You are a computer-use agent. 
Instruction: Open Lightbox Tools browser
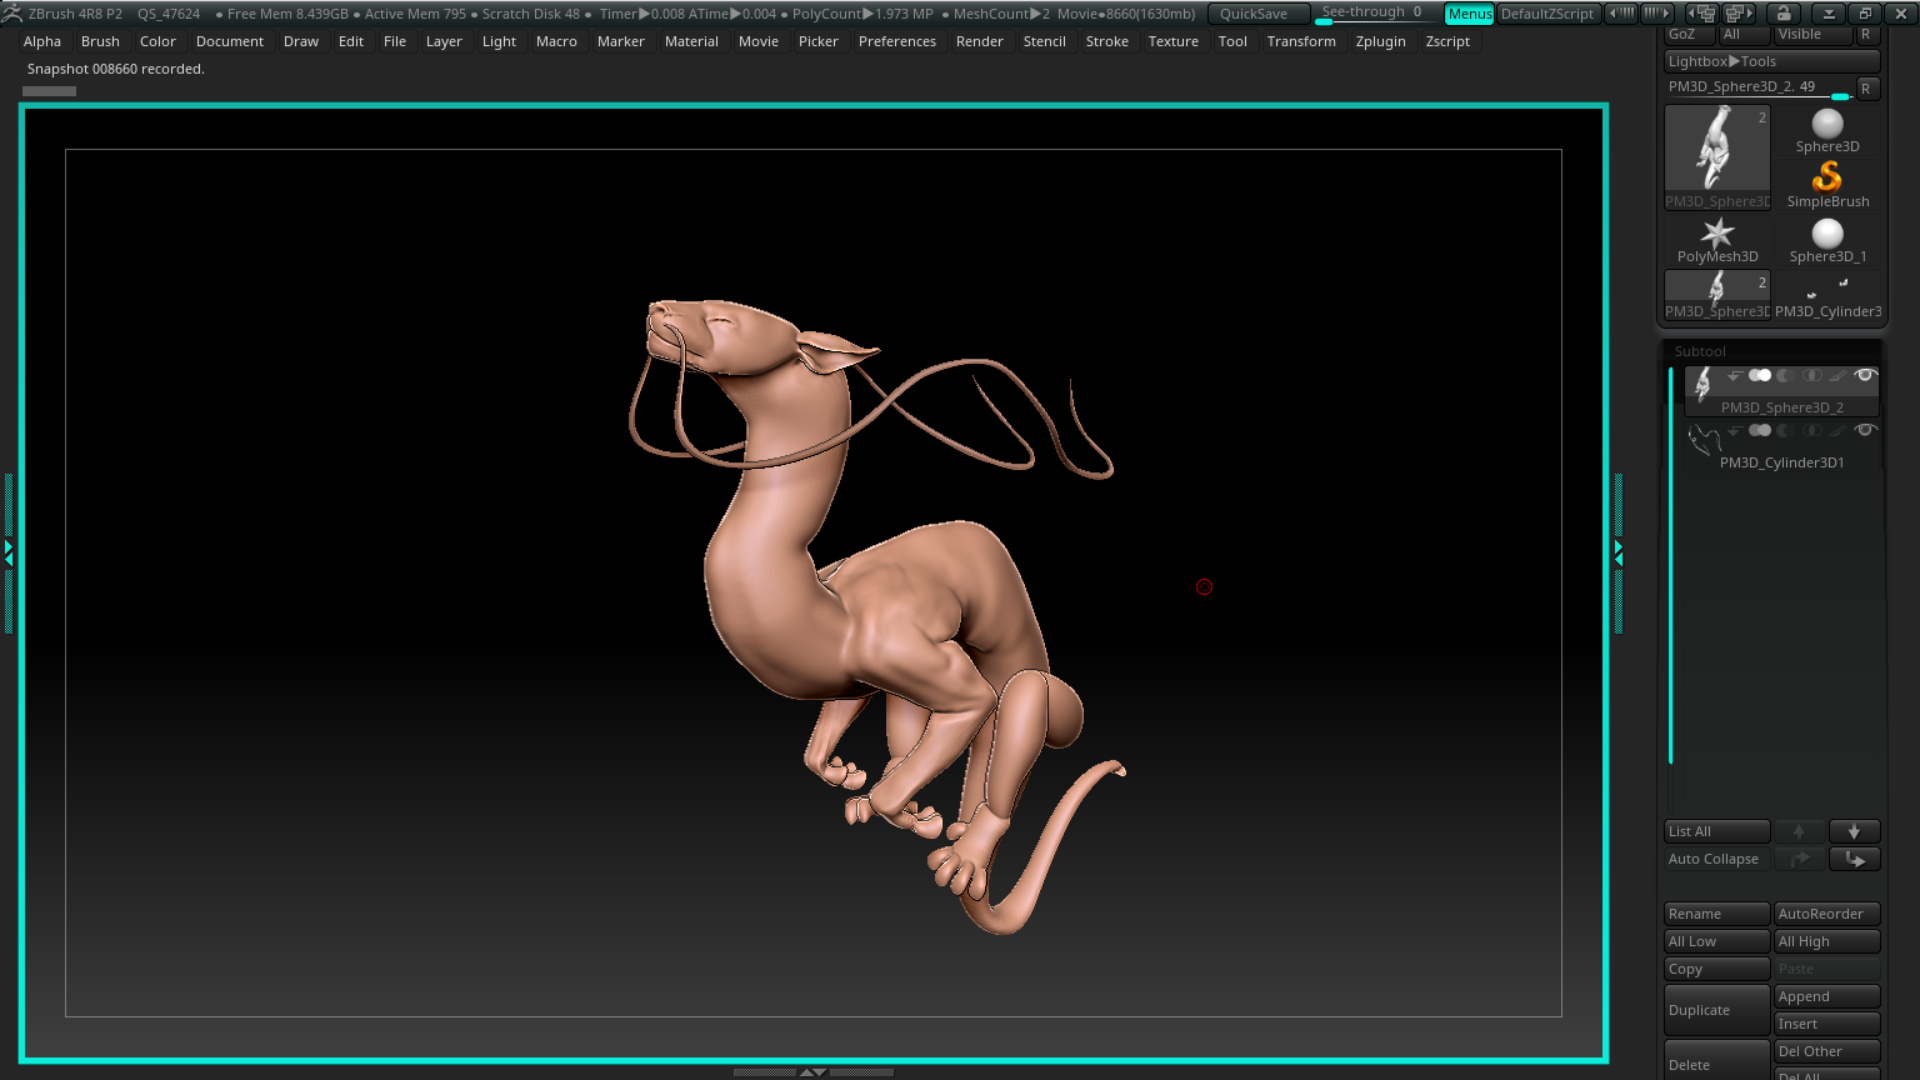tap(1772, 61)
